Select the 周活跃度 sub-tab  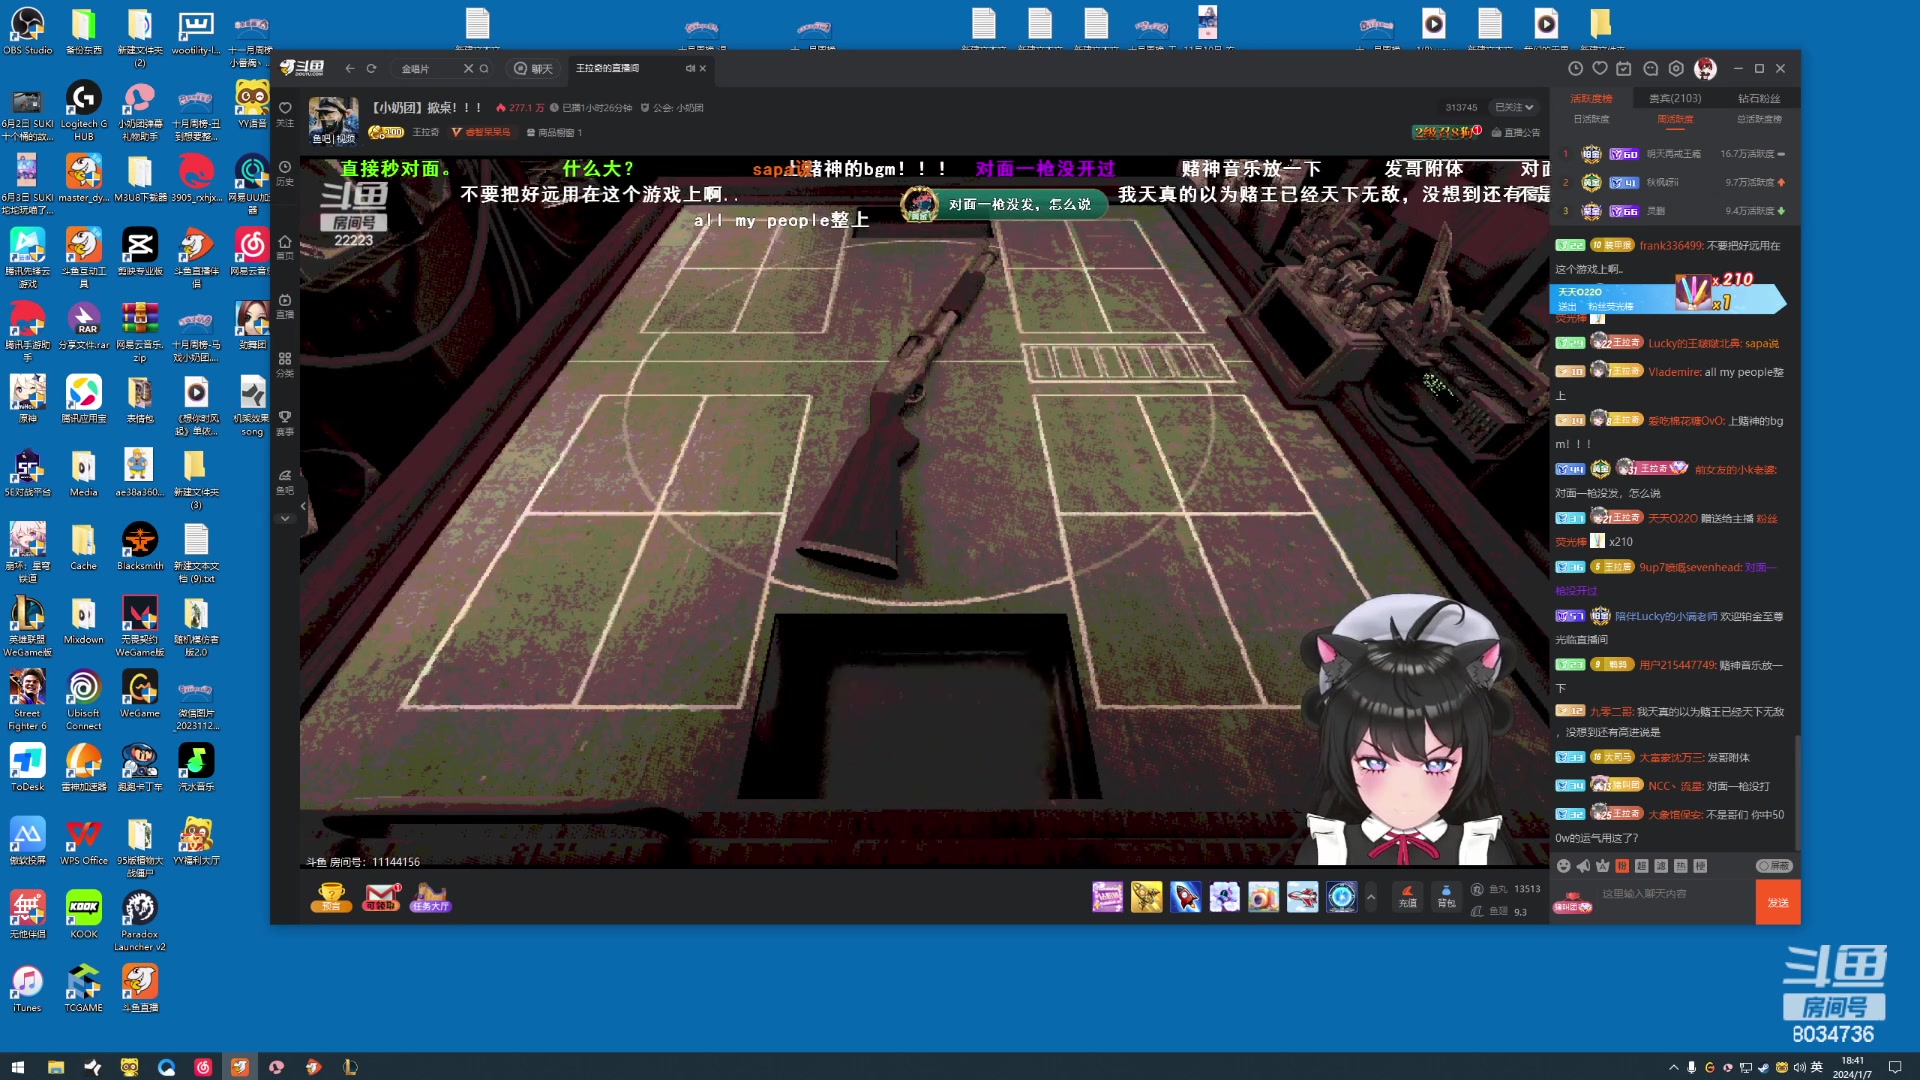[1675, 119]
